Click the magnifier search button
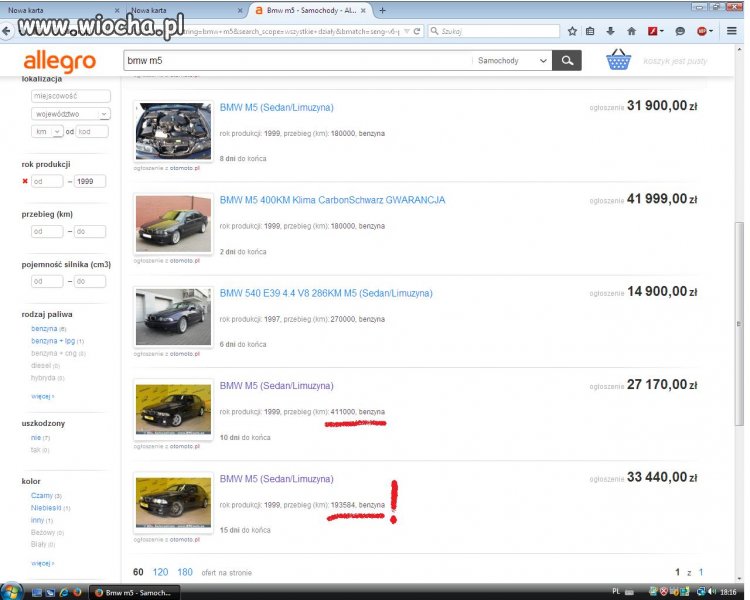 [567, 60]
